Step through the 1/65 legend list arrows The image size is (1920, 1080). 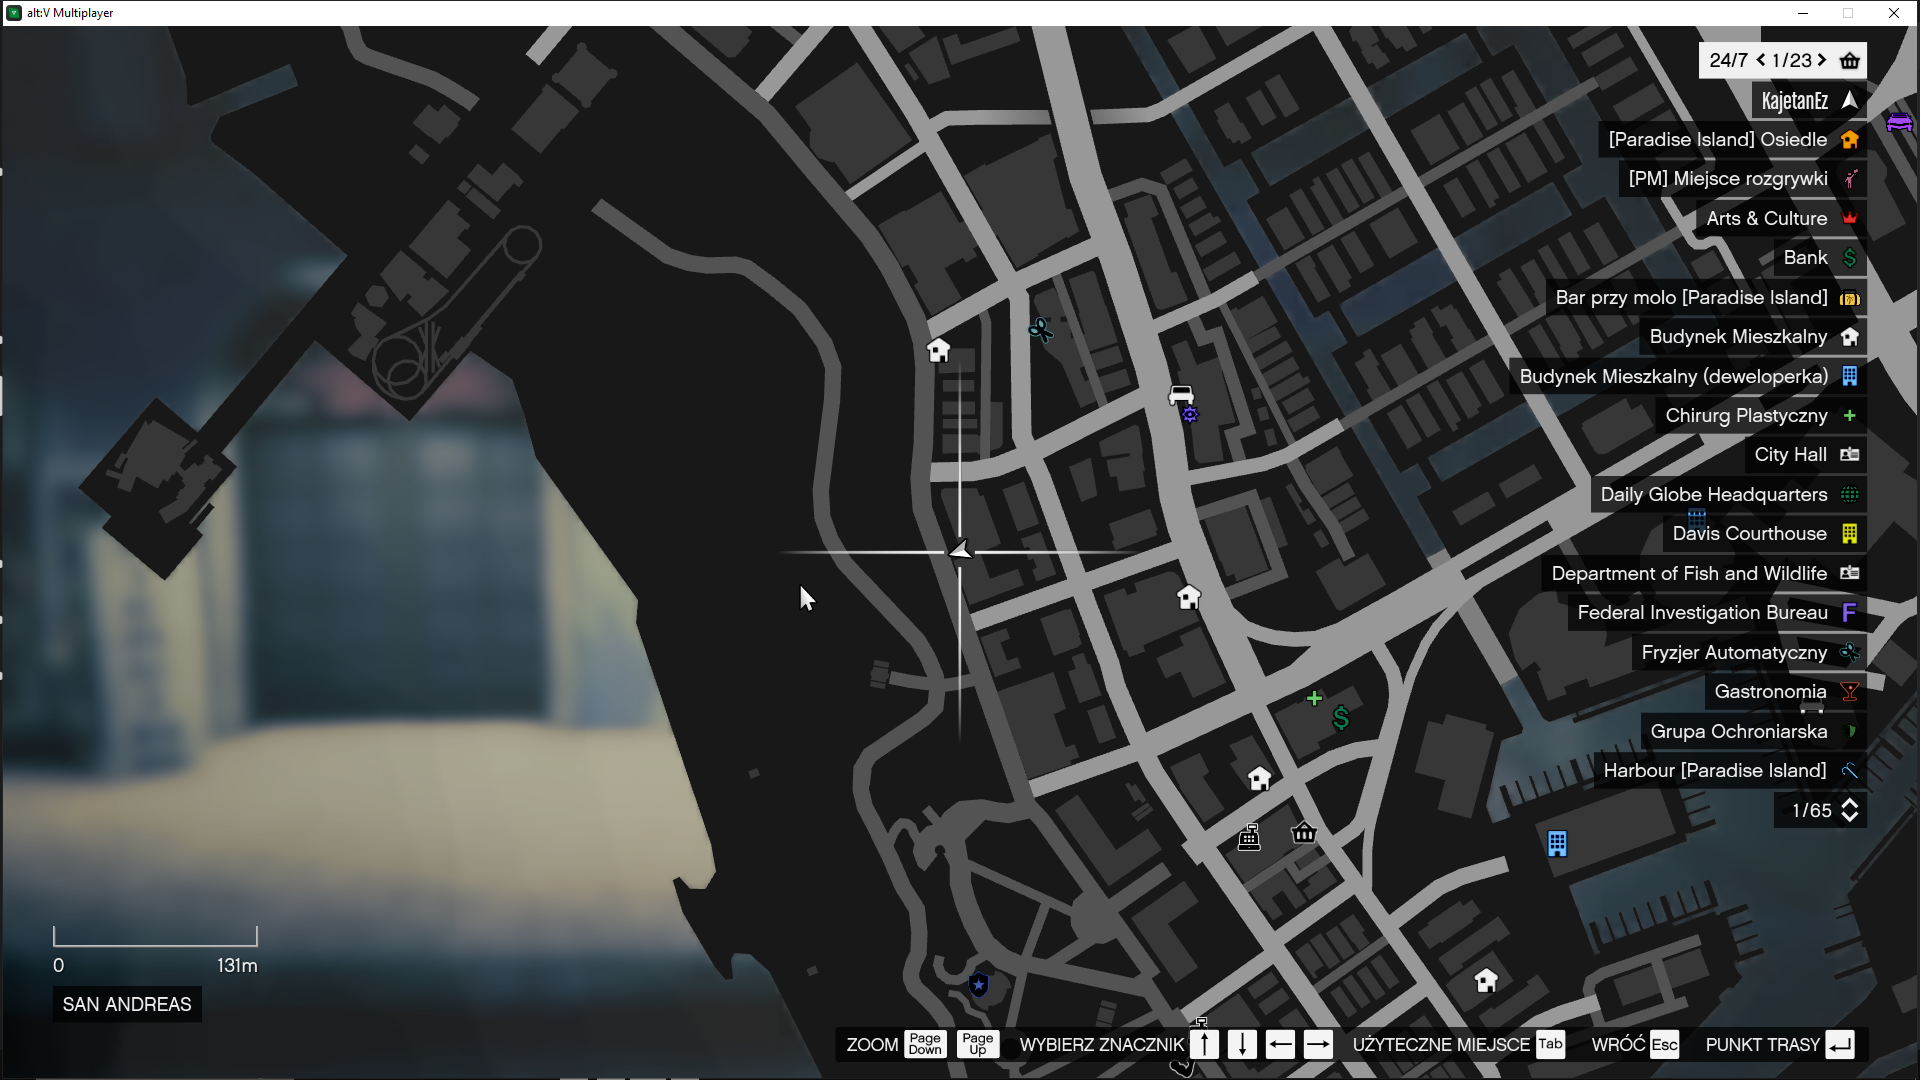point(1850,810)
